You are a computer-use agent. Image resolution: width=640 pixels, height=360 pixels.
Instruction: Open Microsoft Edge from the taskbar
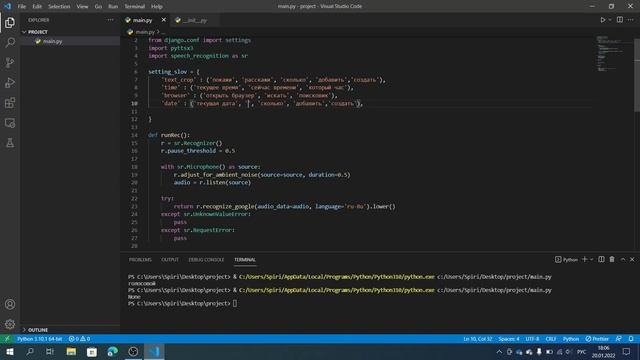[x=113, y=351]
